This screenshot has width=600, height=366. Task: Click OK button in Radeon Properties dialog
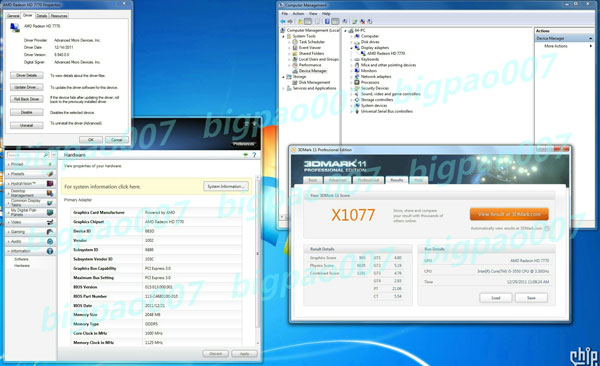(91, 140)
